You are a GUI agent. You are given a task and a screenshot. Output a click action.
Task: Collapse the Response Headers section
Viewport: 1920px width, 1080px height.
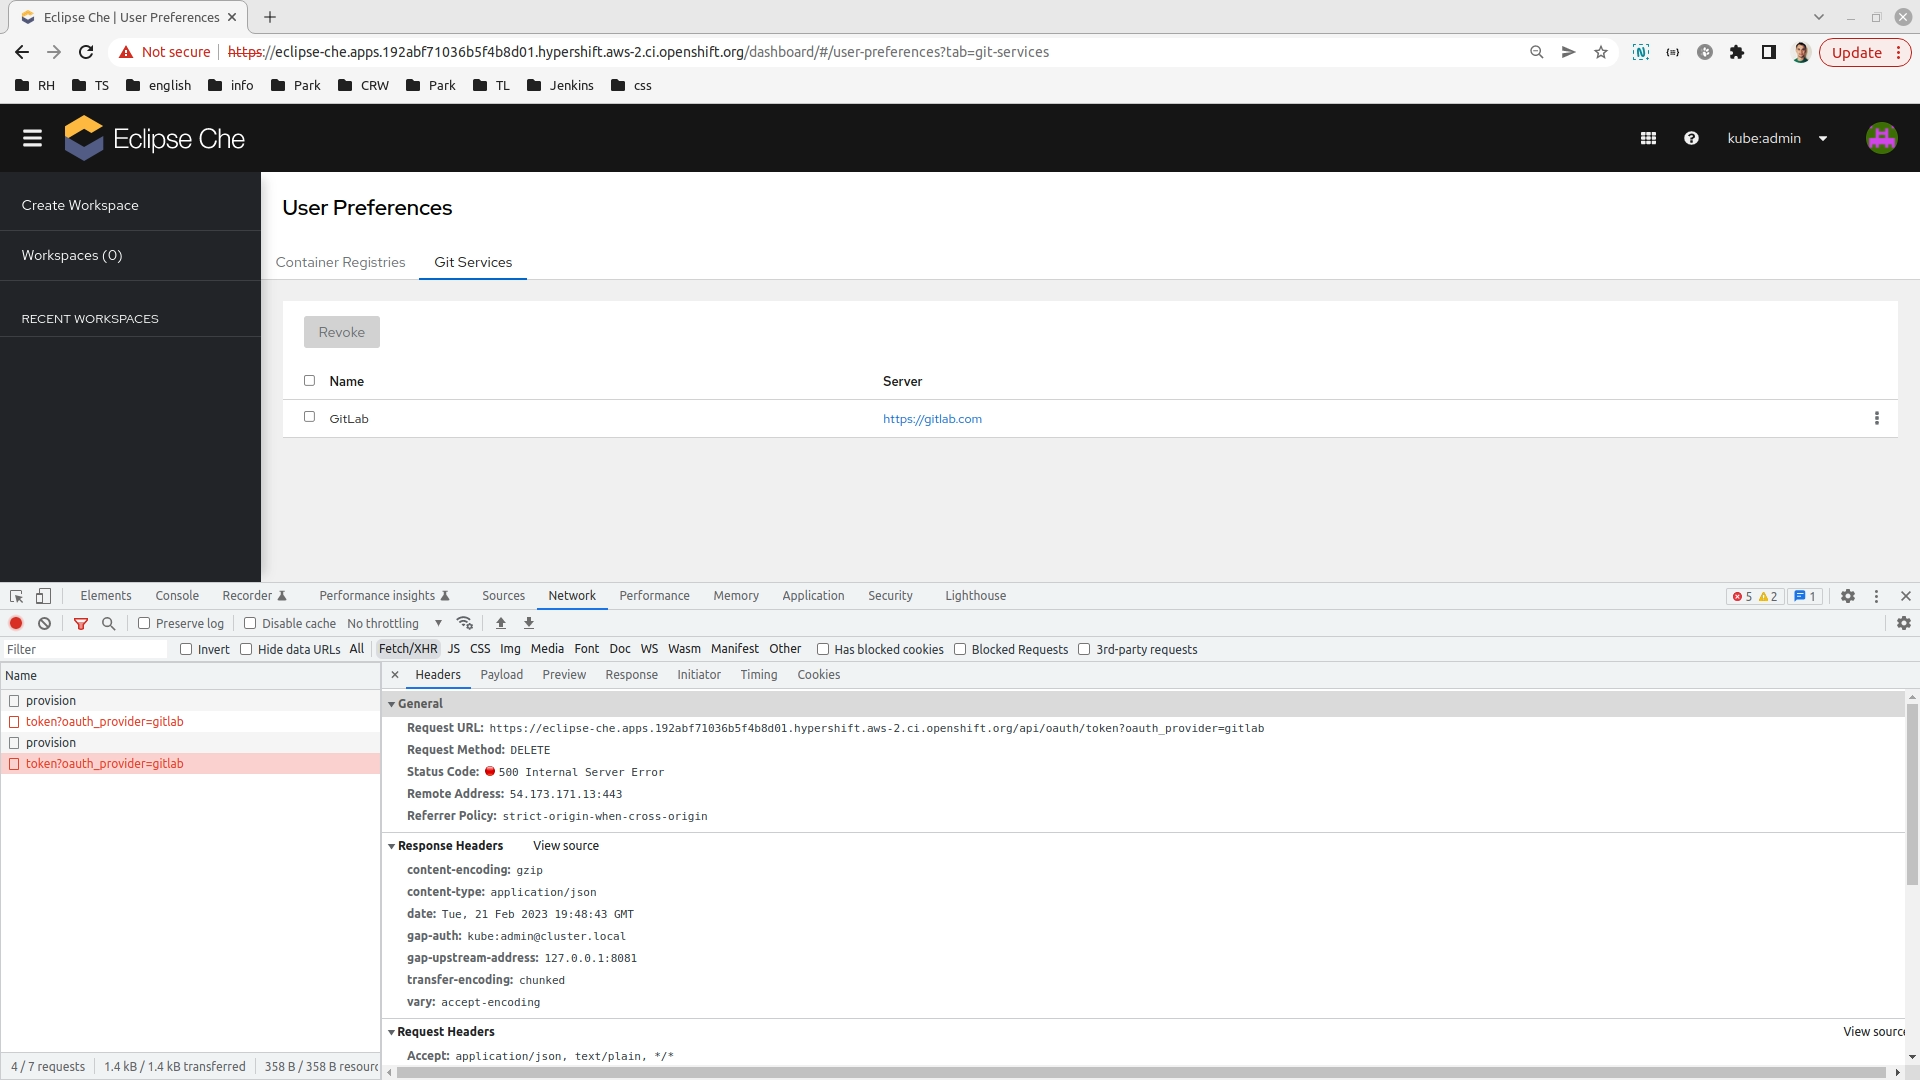tap(392, 845)
